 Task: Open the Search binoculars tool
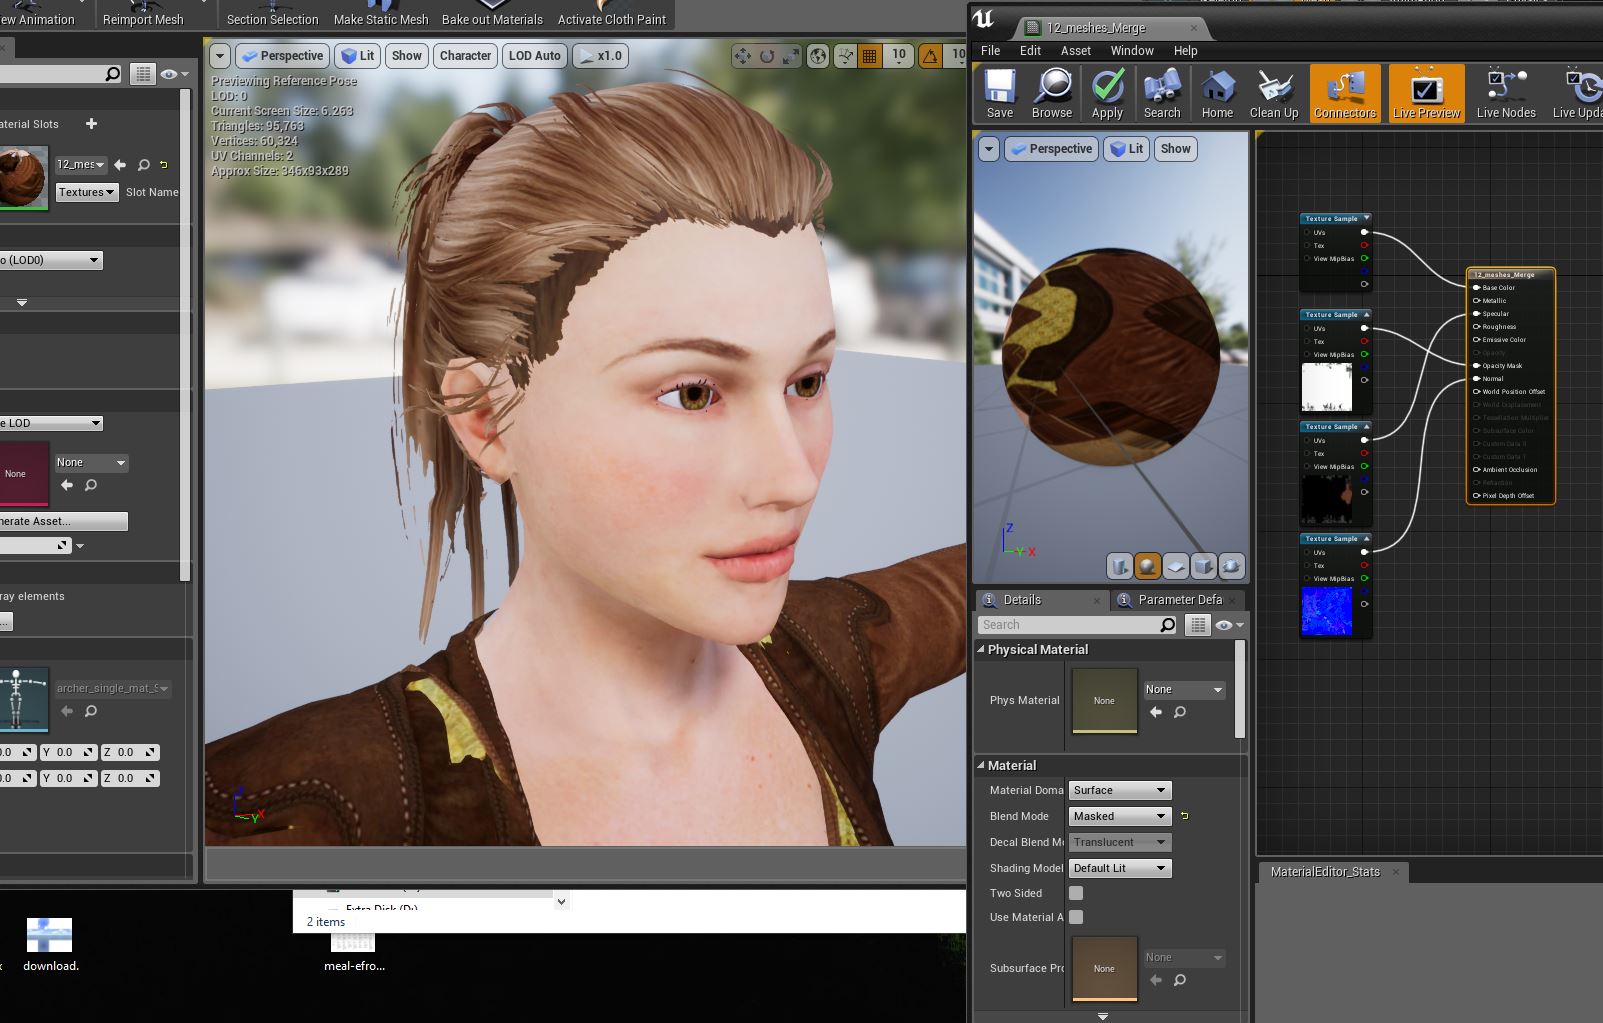pyautogui.click(x=1162, y=93)
